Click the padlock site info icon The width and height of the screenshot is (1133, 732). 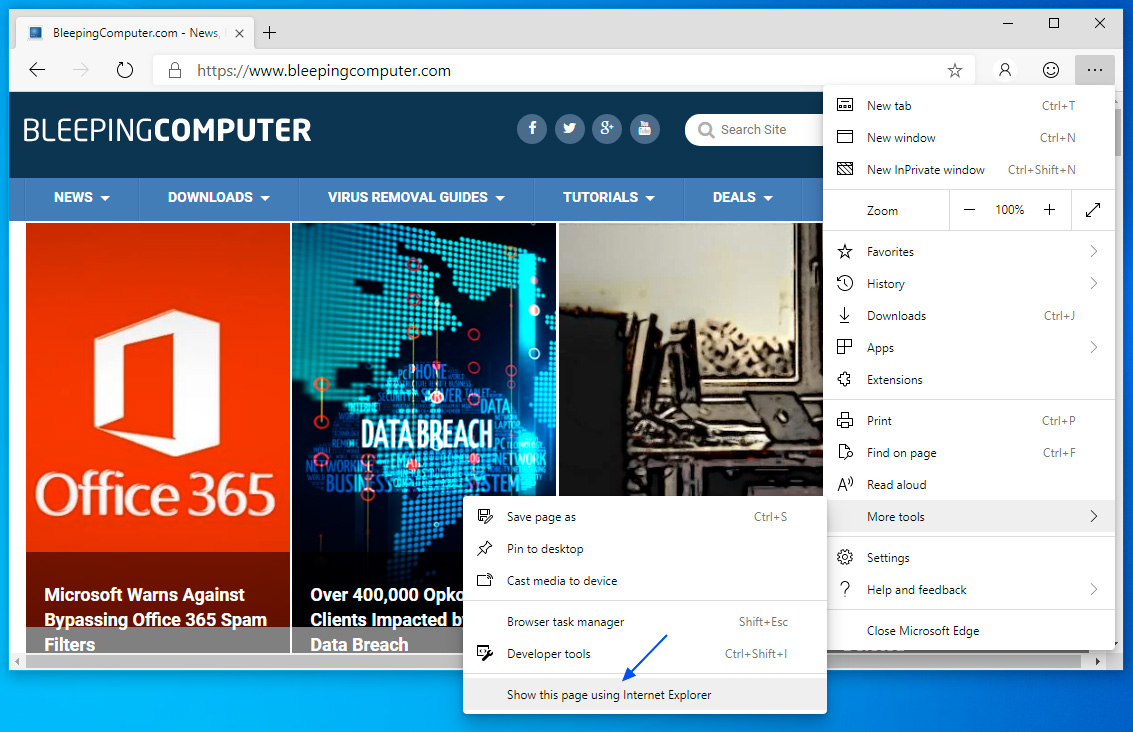[174, 70]
